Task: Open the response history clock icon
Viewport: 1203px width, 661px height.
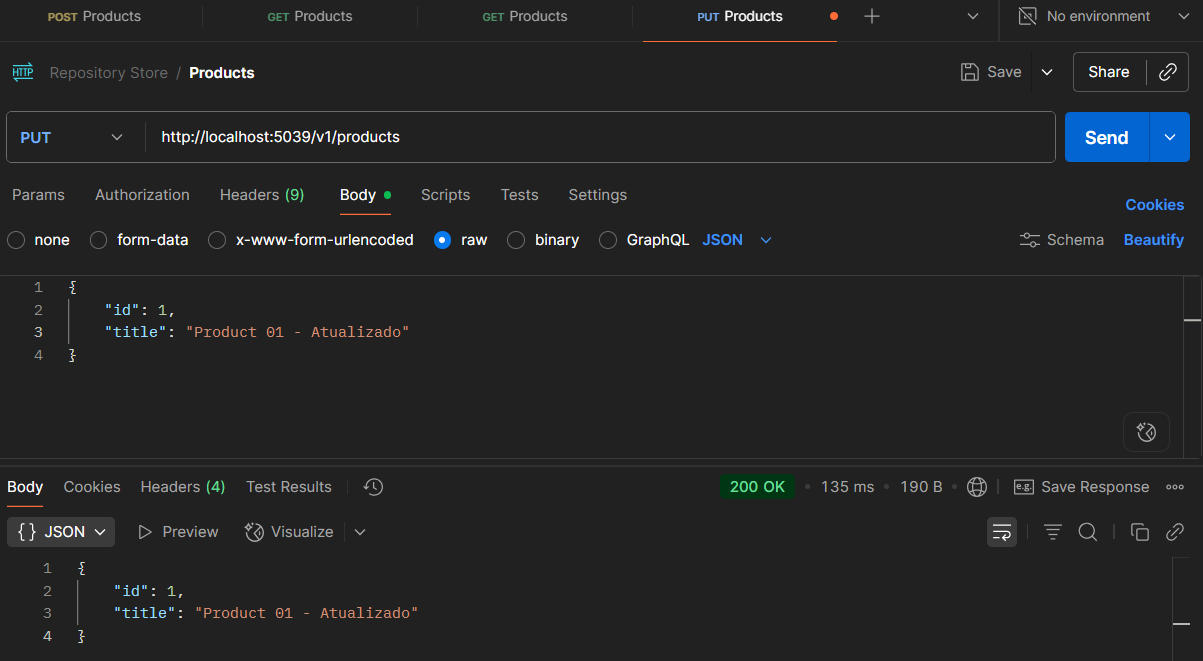Action: point(373,487)
